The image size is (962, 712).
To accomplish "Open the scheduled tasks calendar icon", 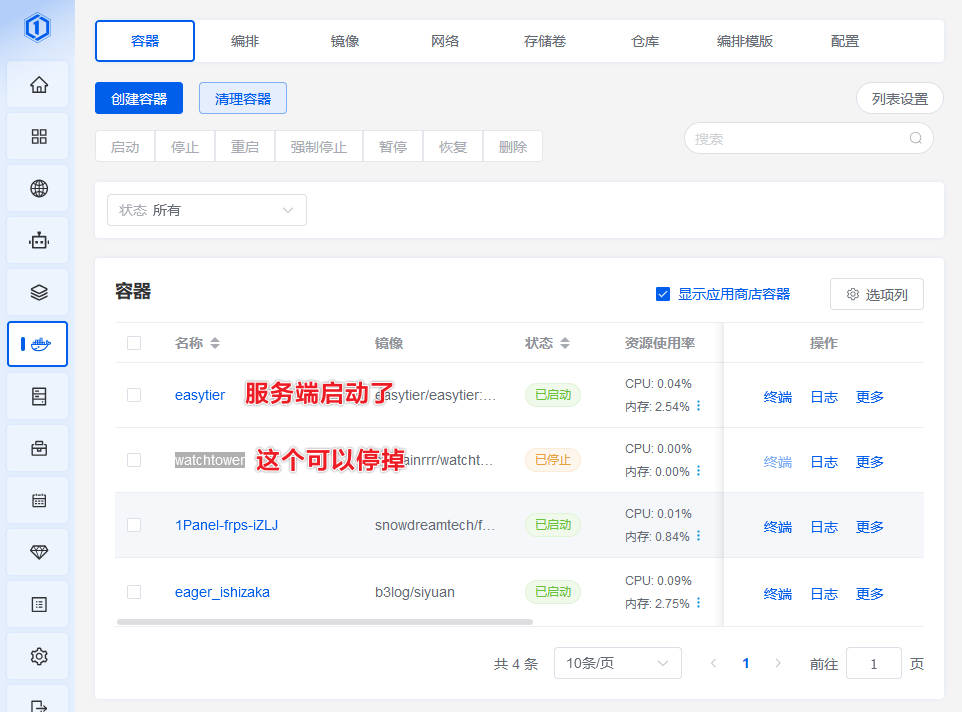I will 37,499.
